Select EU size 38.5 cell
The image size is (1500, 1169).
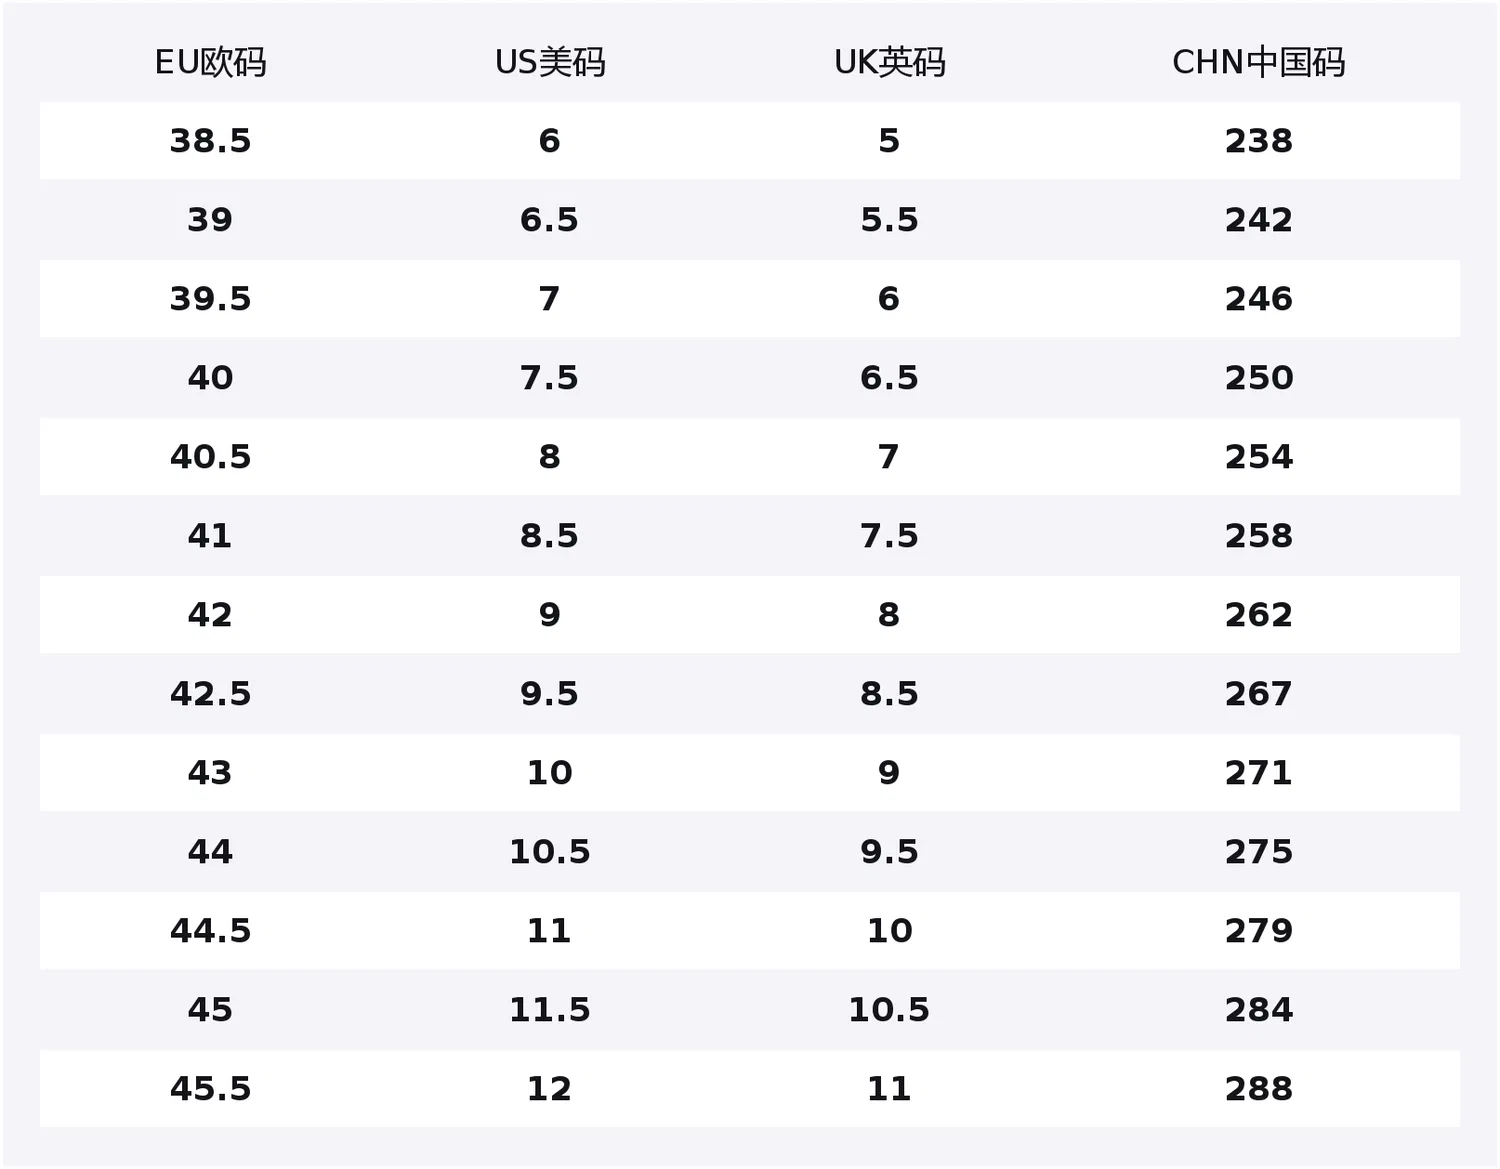210,141
